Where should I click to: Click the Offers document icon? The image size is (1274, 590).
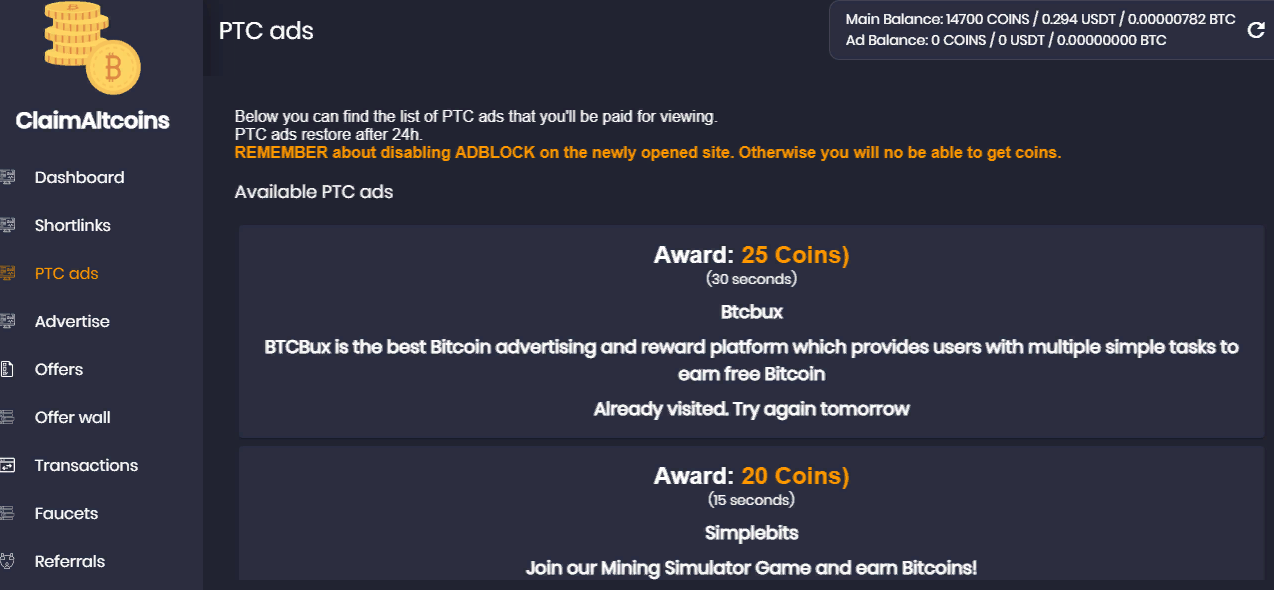[8, 370]
